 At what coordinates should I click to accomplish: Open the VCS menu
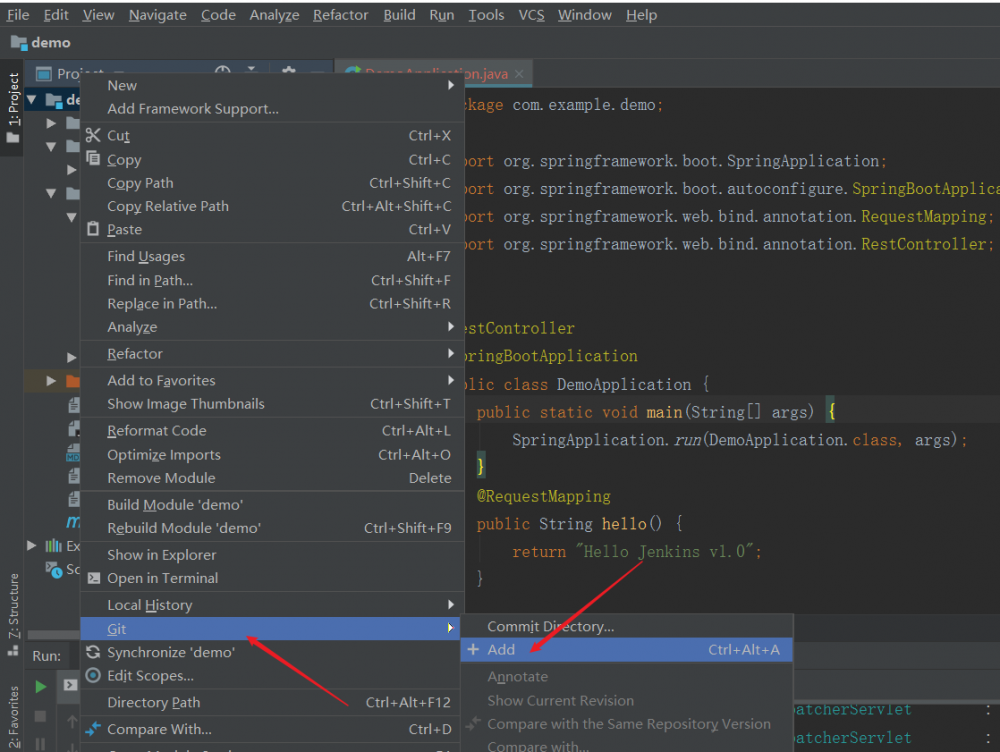[531, 14]
